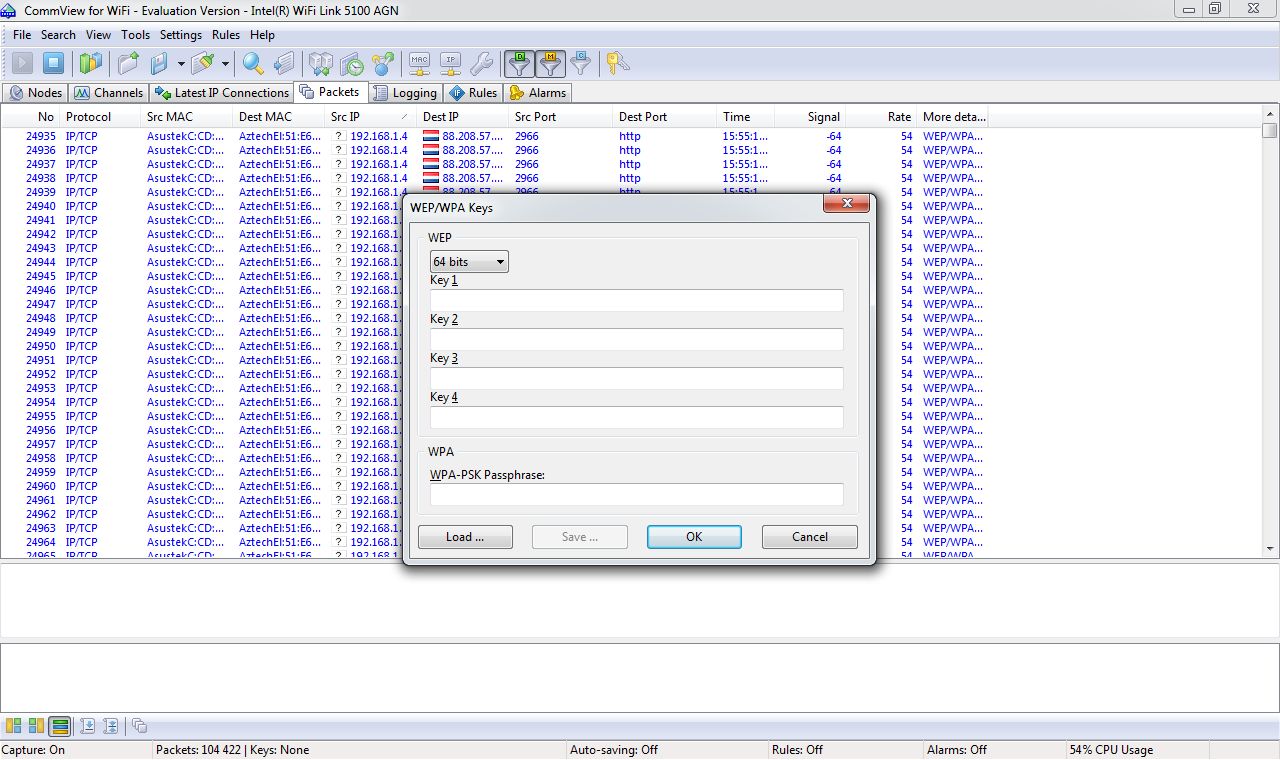Expand the arrow next to the save icon
Viewport: 1280px width, 760px height.
[181, 64]
